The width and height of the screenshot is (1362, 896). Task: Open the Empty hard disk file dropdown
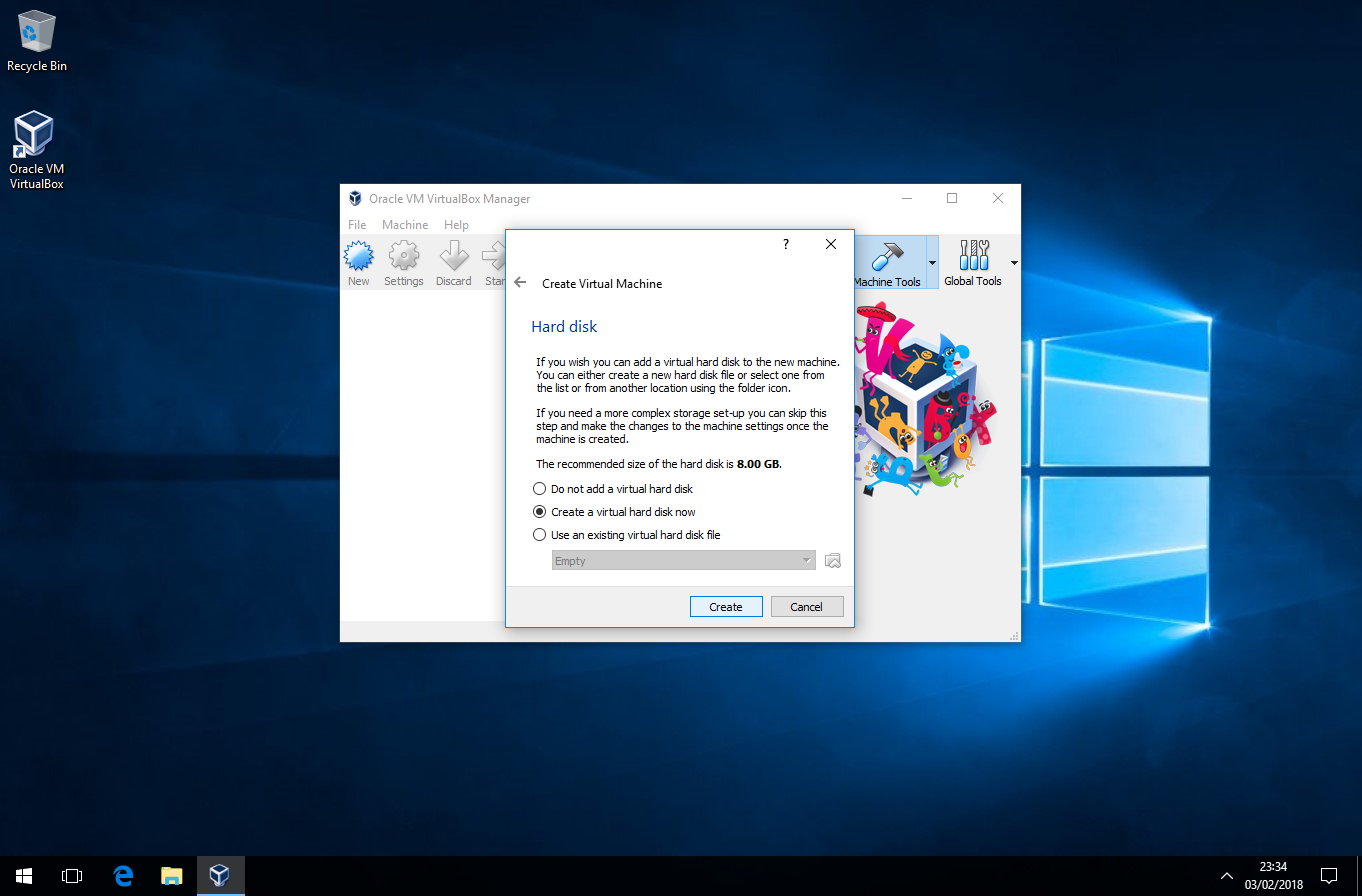(684, 561)
